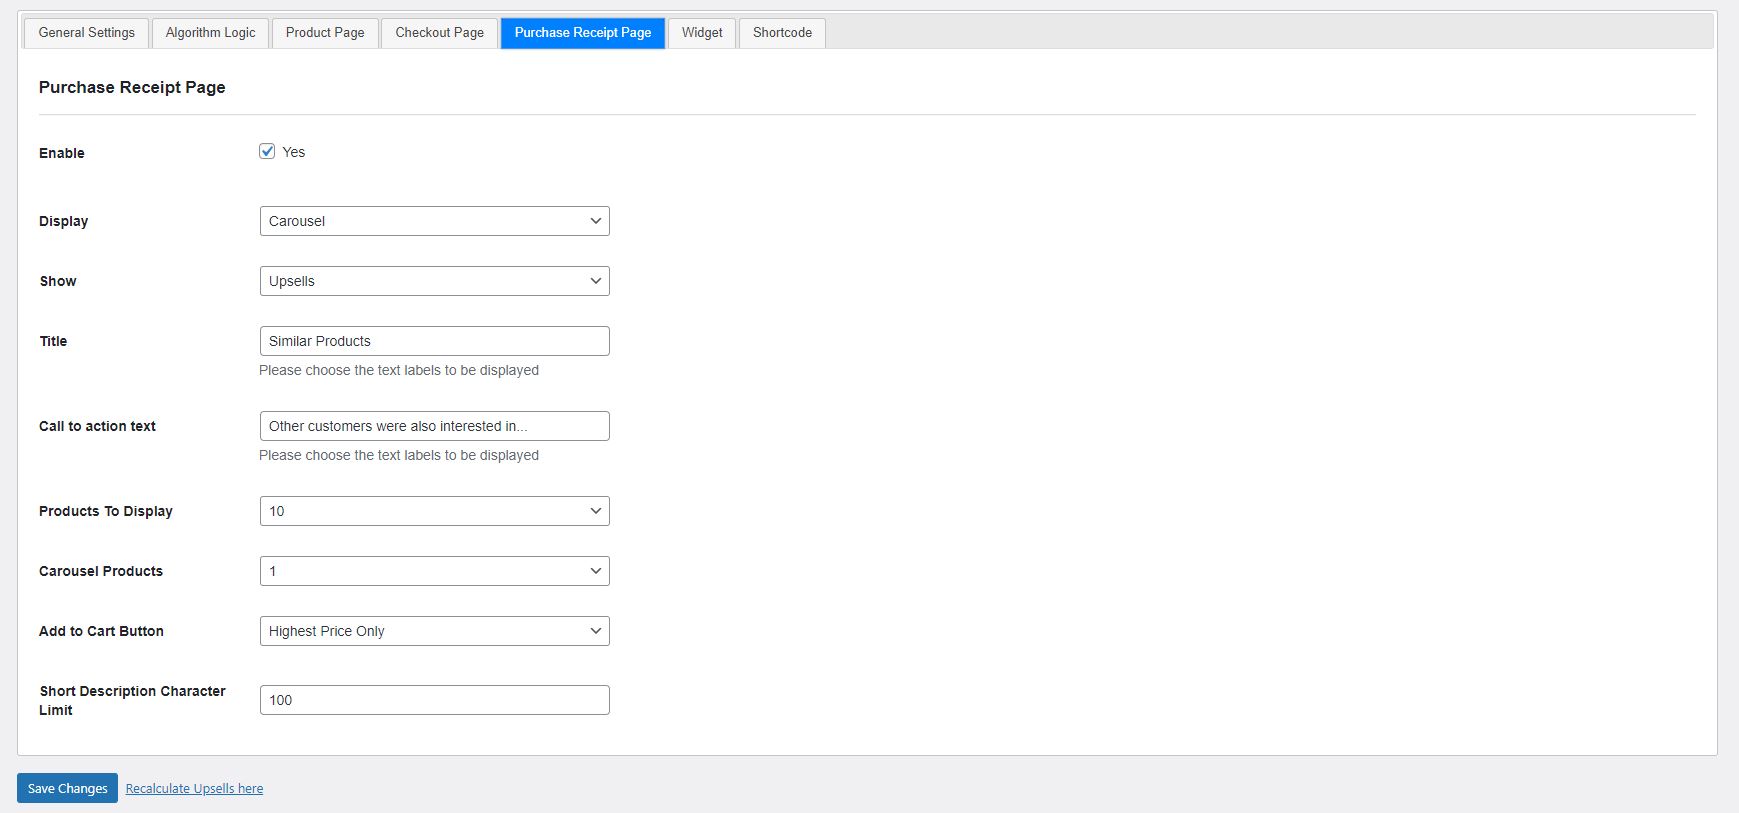Open the Display dropdown showing Carousel

(434, 221)
